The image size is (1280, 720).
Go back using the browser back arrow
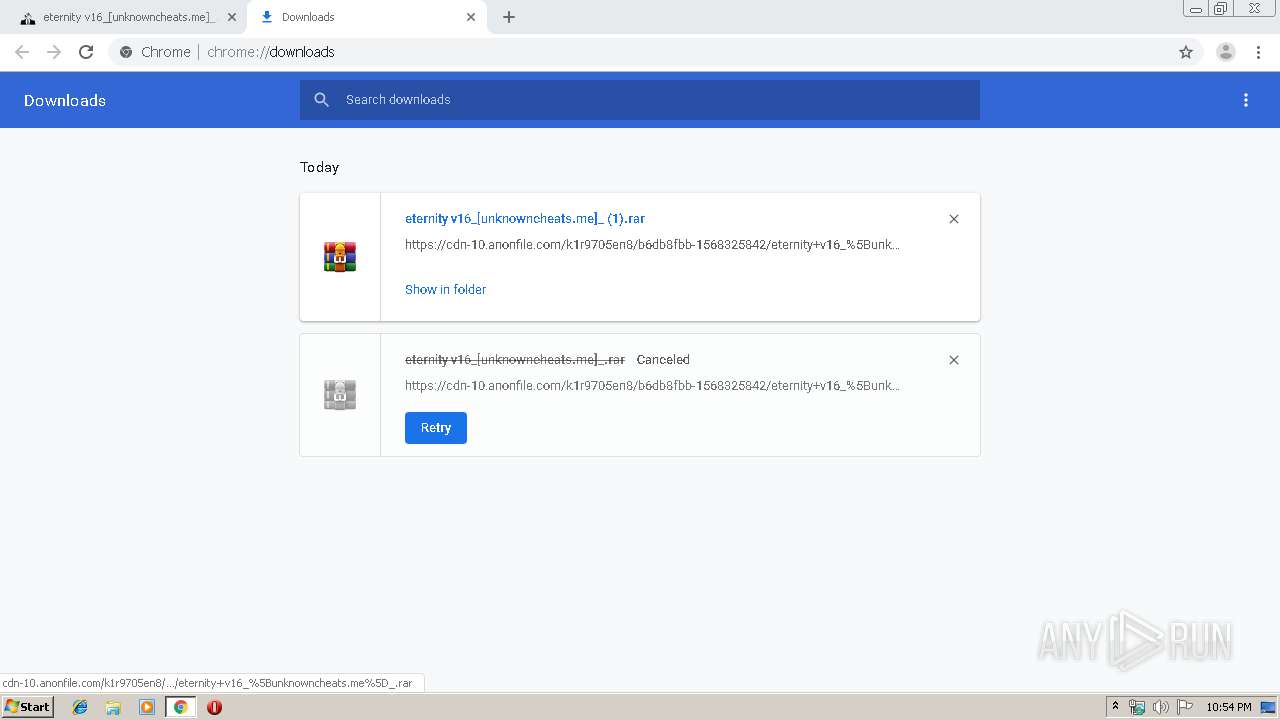click(x=22, y=52)
